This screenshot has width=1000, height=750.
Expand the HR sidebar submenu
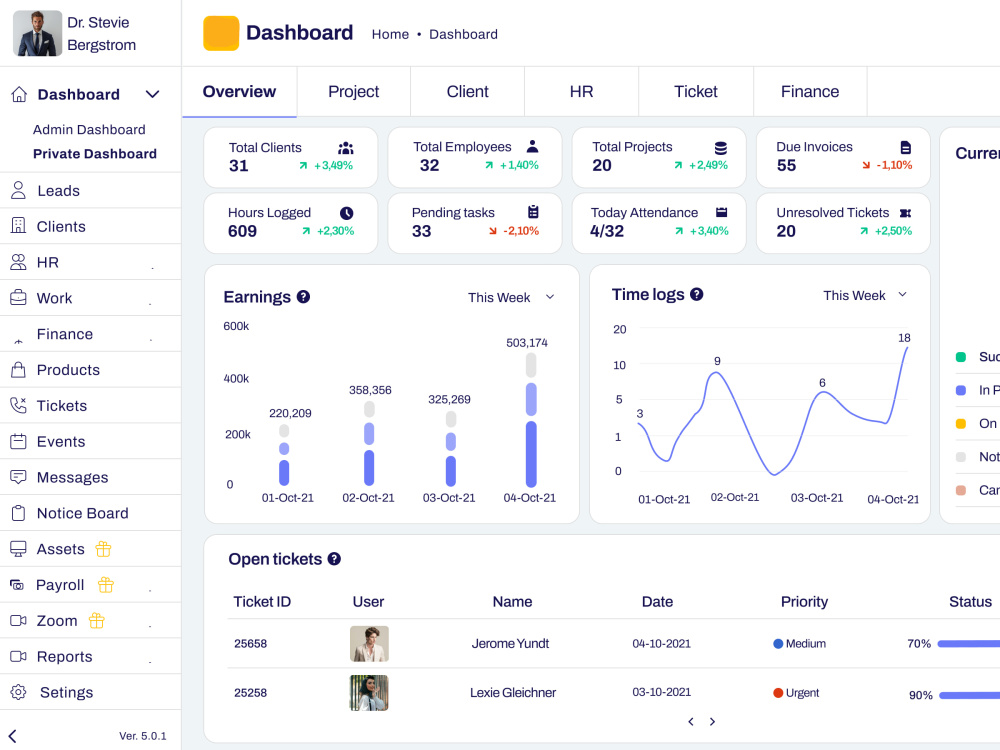point(152,268)
